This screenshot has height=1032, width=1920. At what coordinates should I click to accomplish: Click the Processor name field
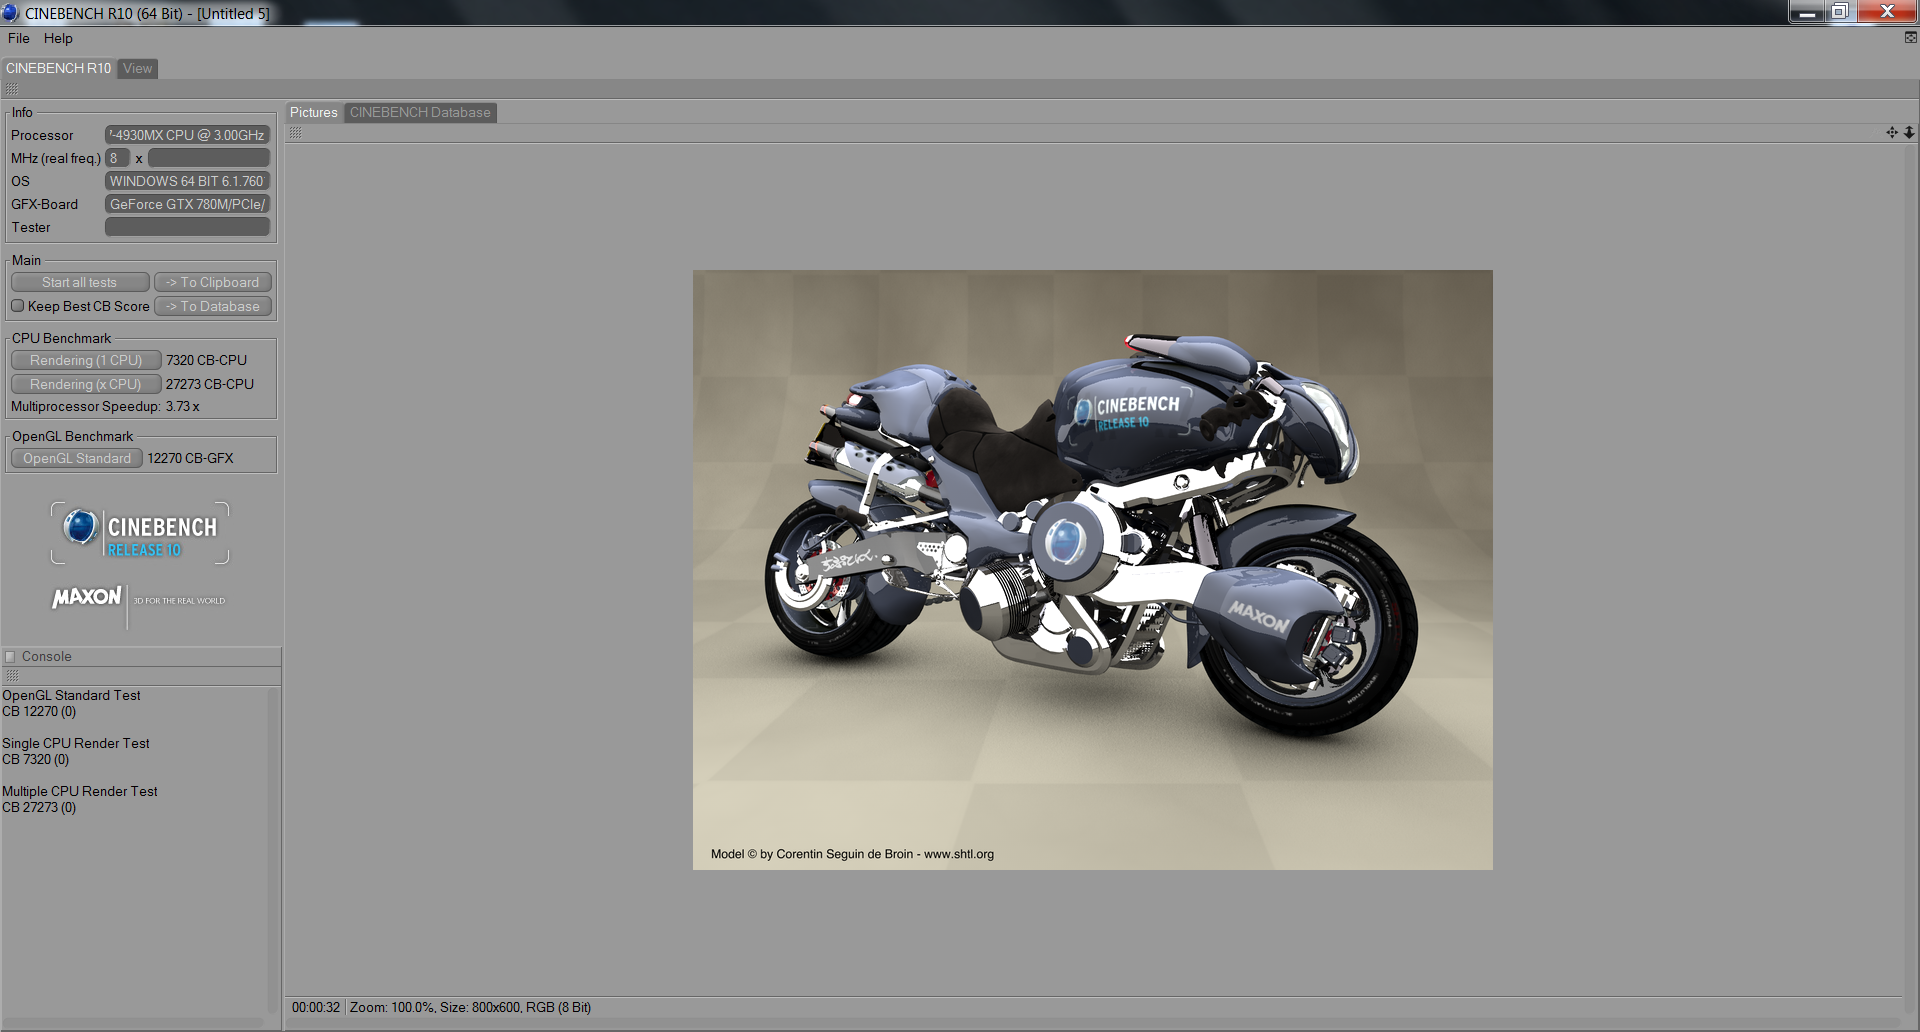(x=188, y=135)
